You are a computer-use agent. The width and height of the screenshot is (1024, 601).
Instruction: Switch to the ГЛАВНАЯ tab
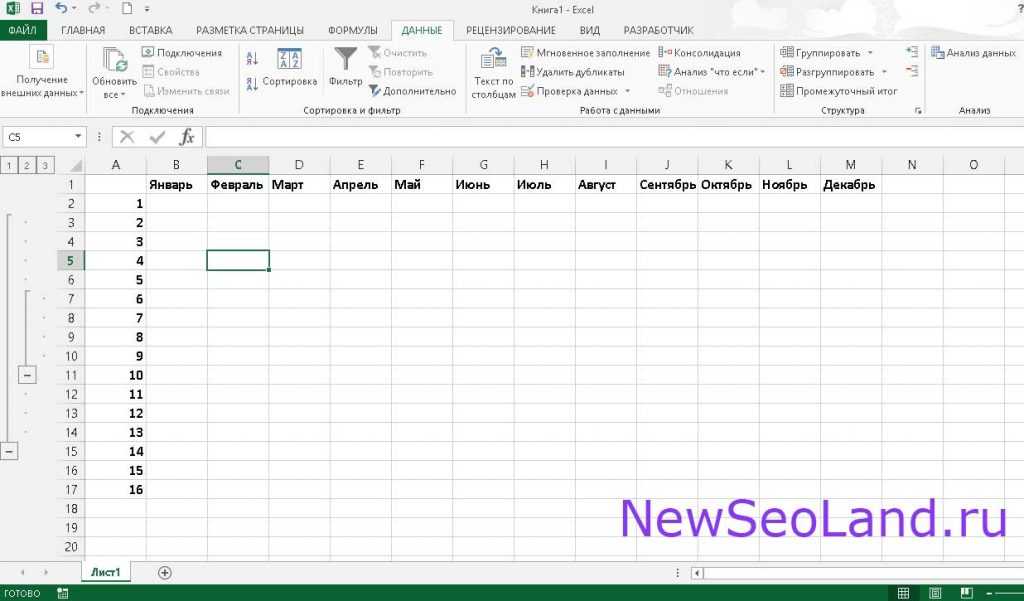coord(83,30)
